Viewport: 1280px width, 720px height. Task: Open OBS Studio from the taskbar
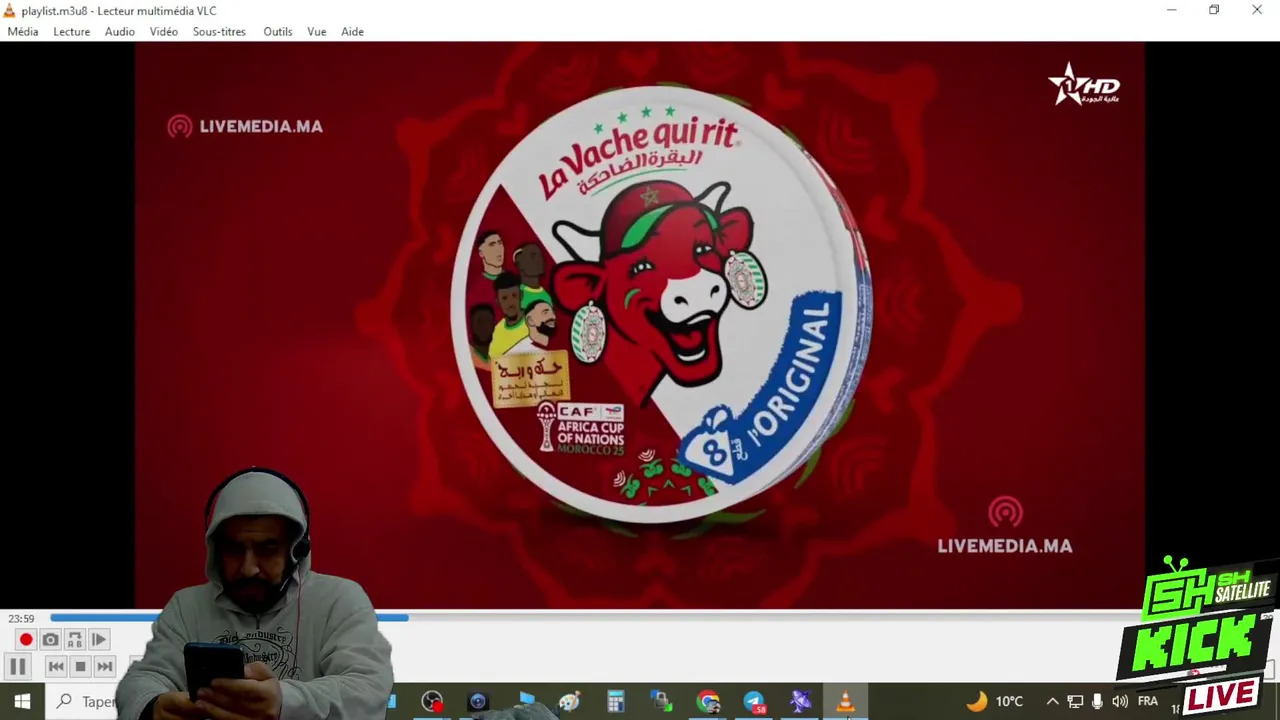[x=432, y=702]
